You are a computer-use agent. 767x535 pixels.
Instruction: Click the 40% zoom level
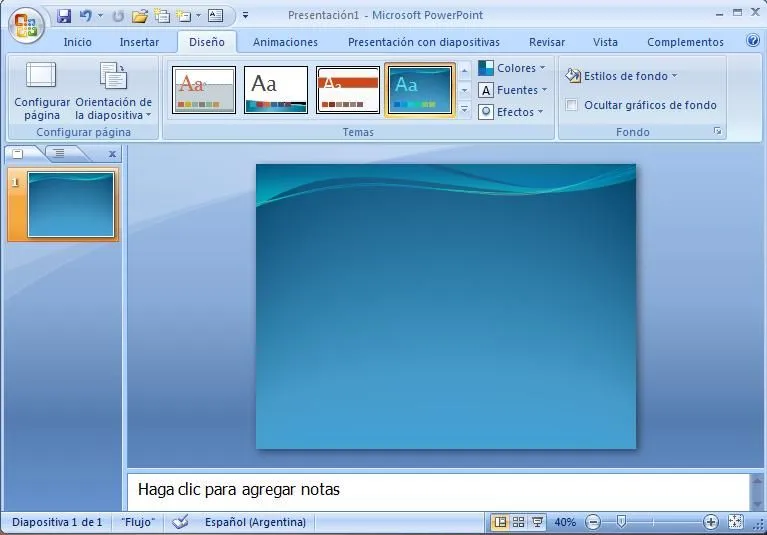point(565,522)
